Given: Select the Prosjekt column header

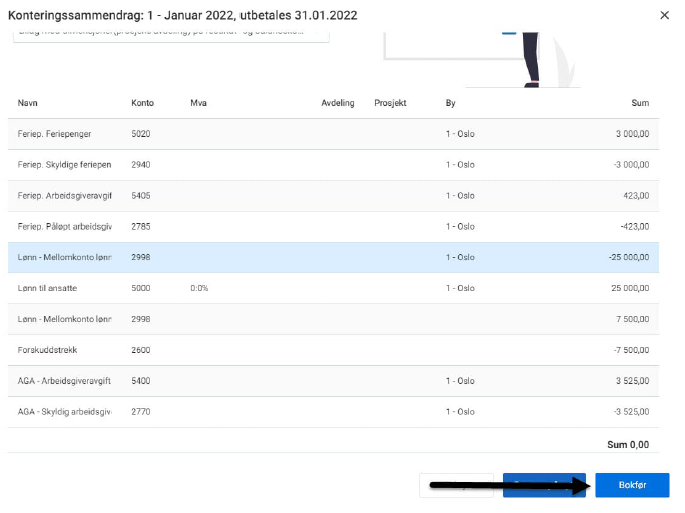Looking at the screenshot, I should [x=390, y=103].
